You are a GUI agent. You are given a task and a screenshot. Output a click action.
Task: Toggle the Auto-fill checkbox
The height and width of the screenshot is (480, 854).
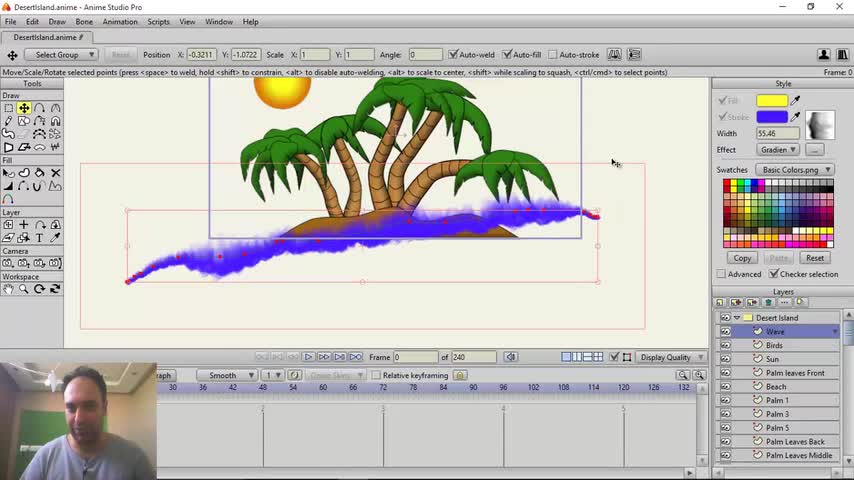(x=507, y=54)
